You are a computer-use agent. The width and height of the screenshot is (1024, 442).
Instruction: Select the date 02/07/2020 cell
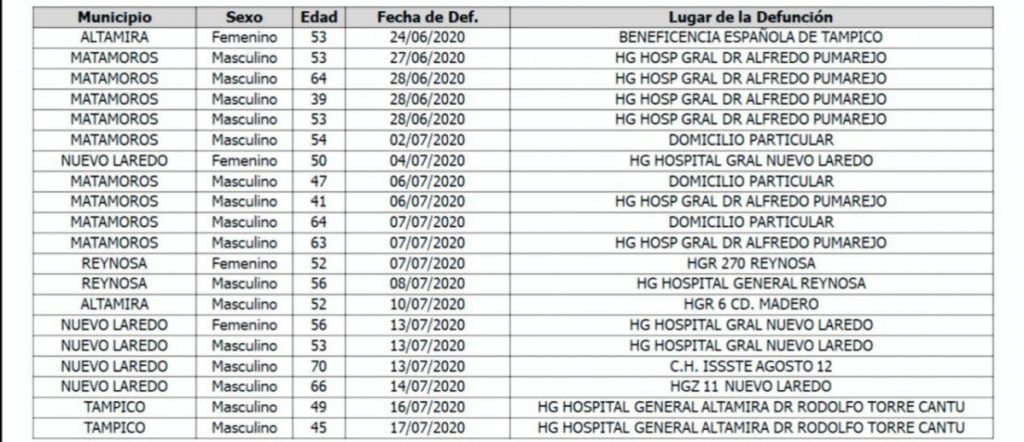[428, 140]
